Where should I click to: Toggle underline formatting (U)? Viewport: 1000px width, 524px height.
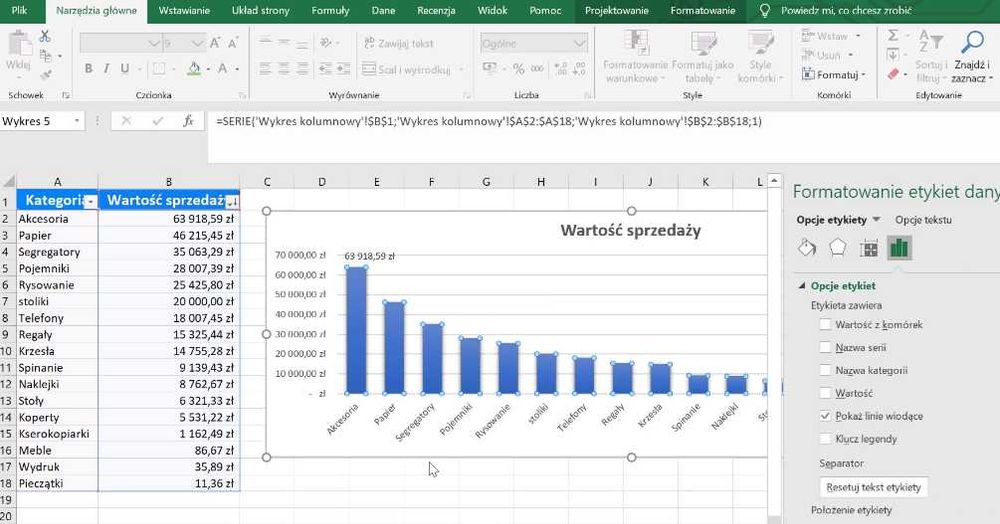124,69
